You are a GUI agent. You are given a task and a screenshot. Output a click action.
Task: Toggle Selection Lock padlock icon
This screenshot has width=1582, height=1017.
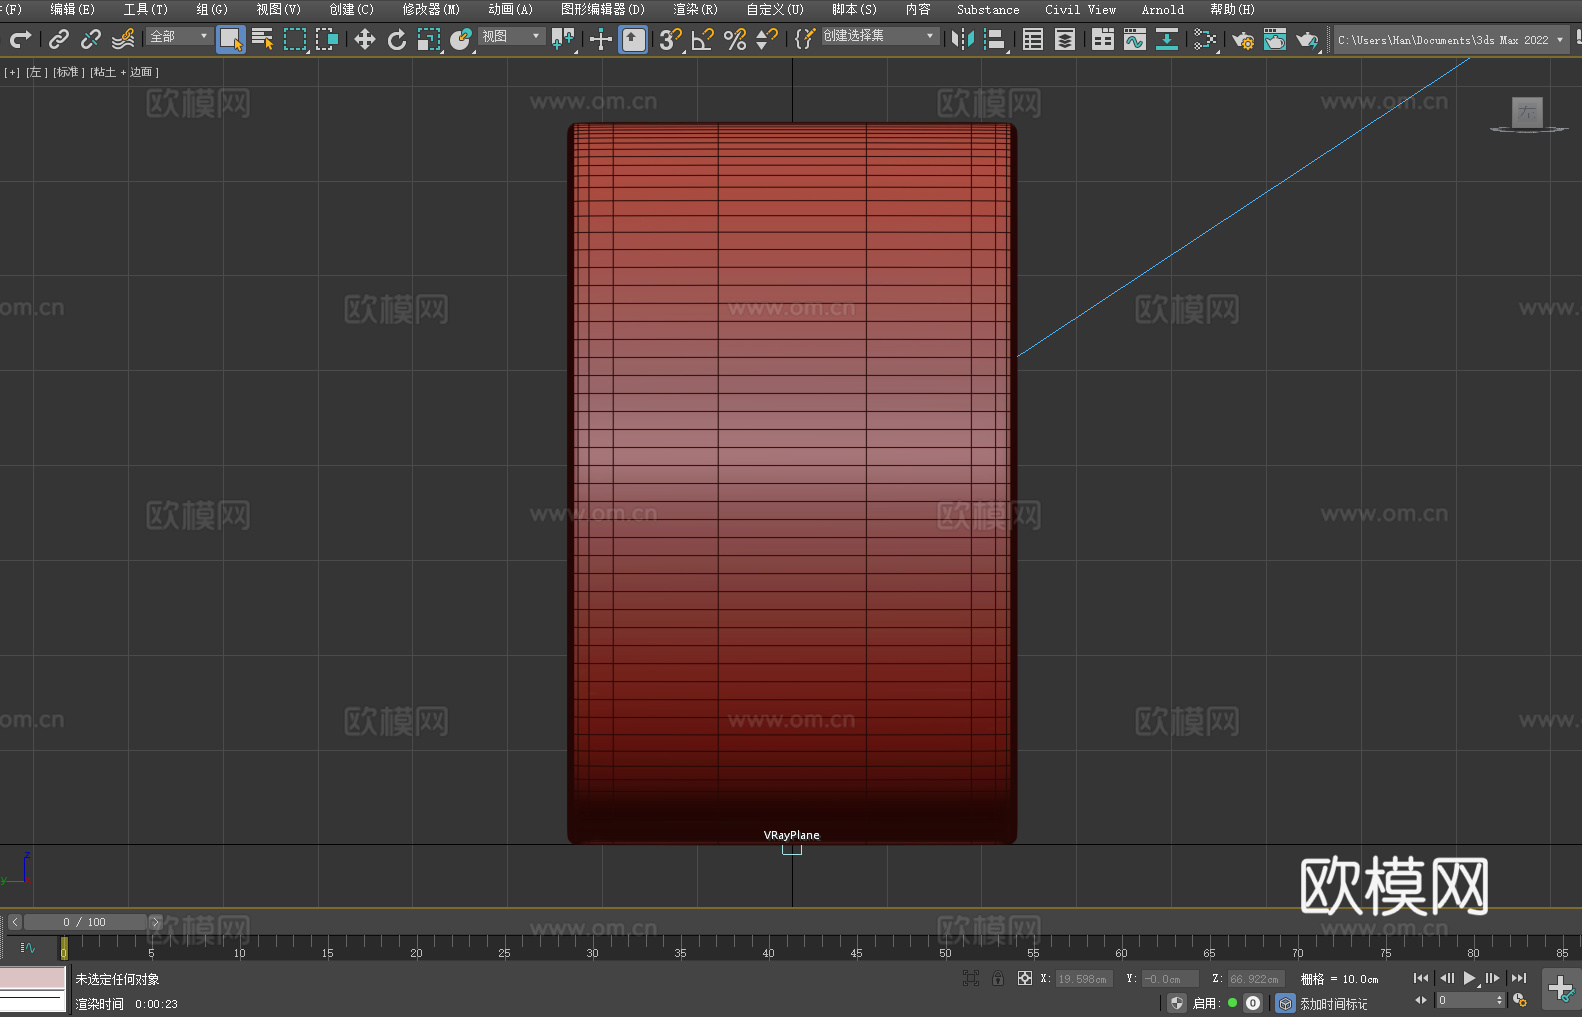[998, 978]
